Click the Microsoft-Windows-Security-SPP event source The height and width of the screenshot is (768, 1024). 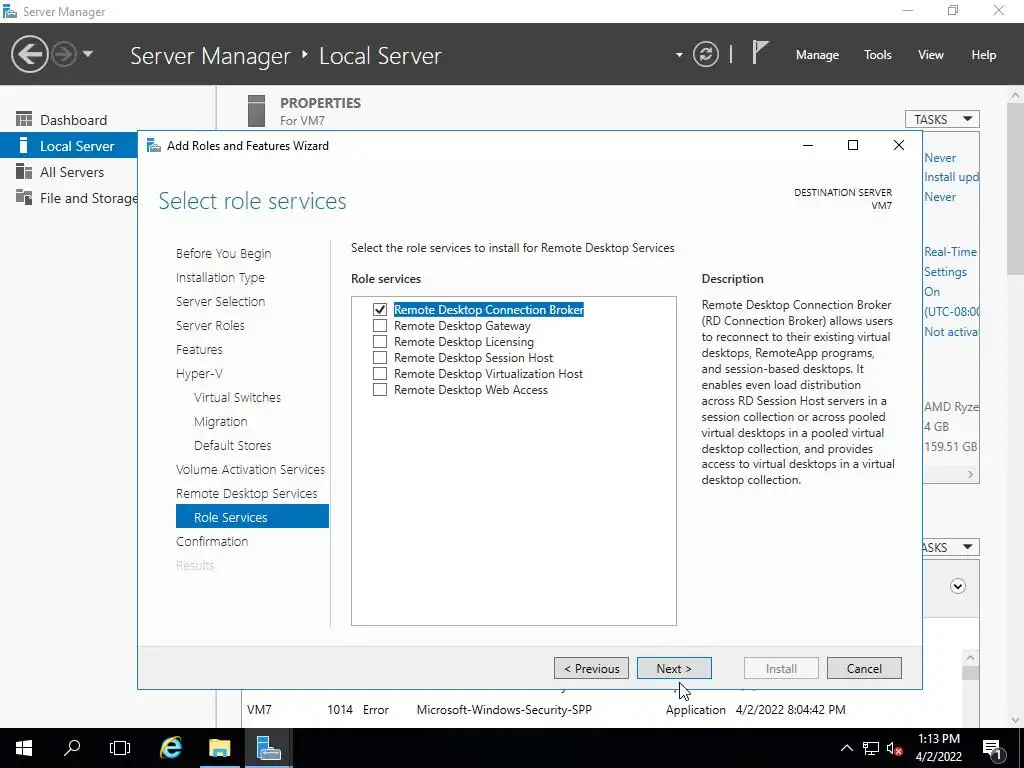504,709
